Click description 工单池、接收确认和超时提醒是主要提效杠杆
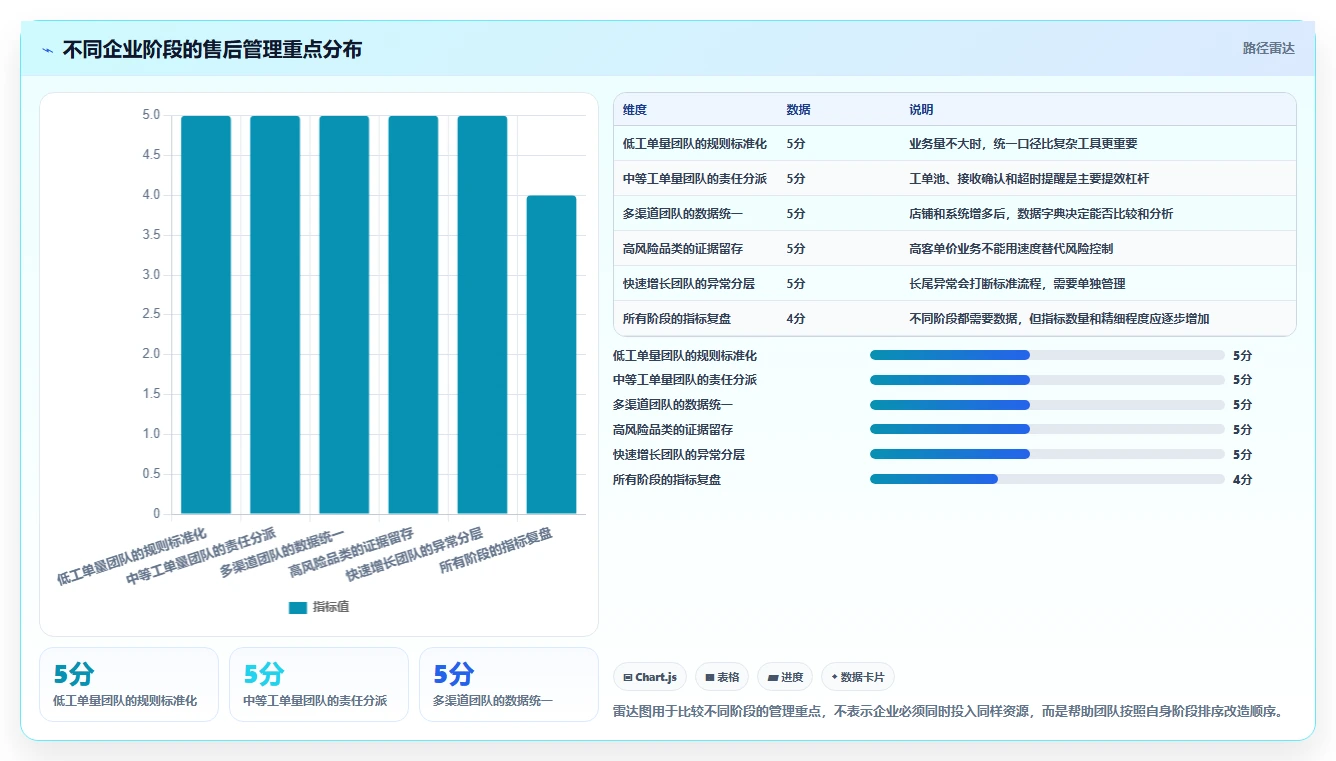The image size is (1336, 761). point(1029,179)
